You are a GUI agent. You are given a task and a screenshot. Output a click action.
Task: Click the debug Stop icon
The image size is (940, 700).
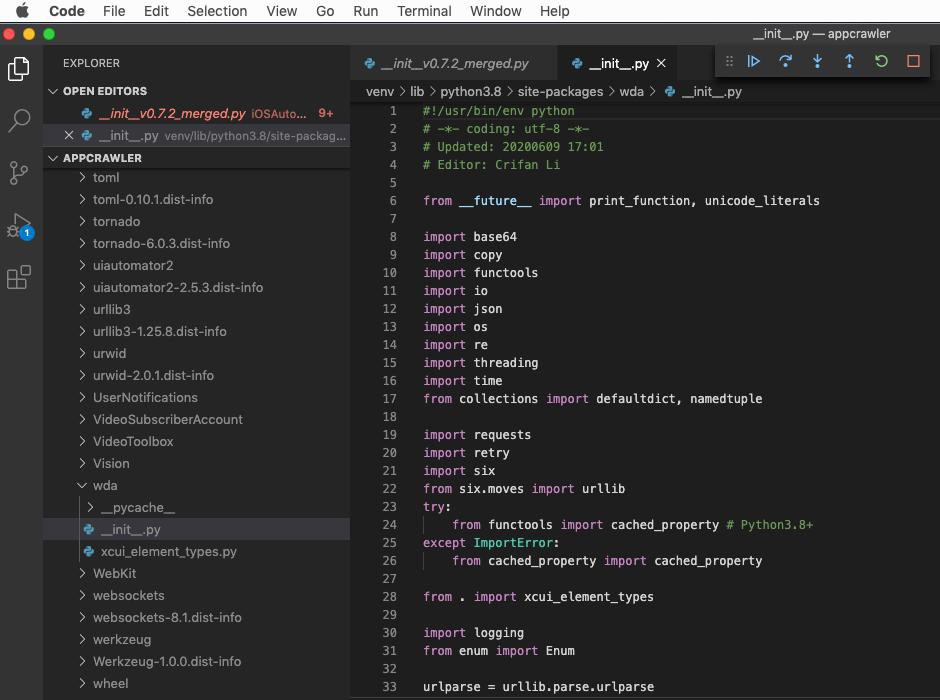[913, 61]
